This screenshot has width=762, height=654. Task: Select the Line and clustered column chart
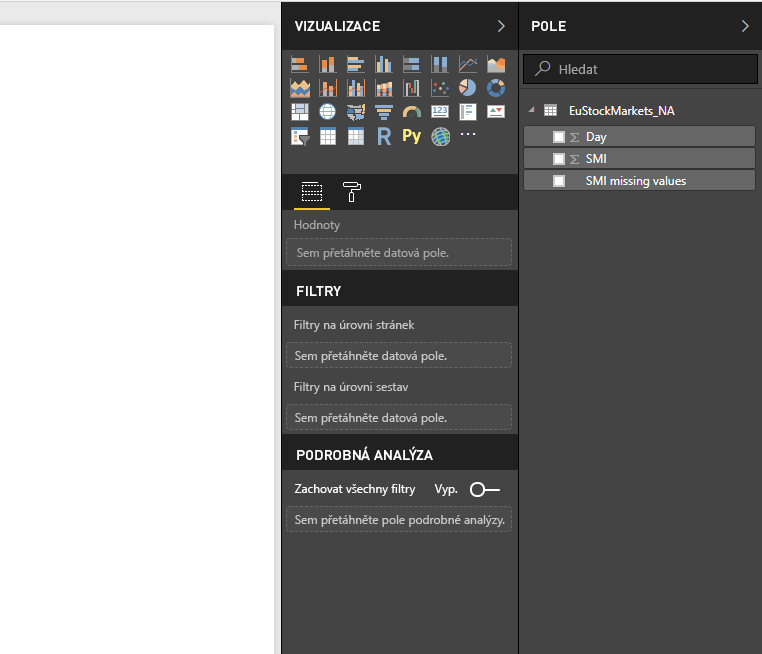click(356, 88)
